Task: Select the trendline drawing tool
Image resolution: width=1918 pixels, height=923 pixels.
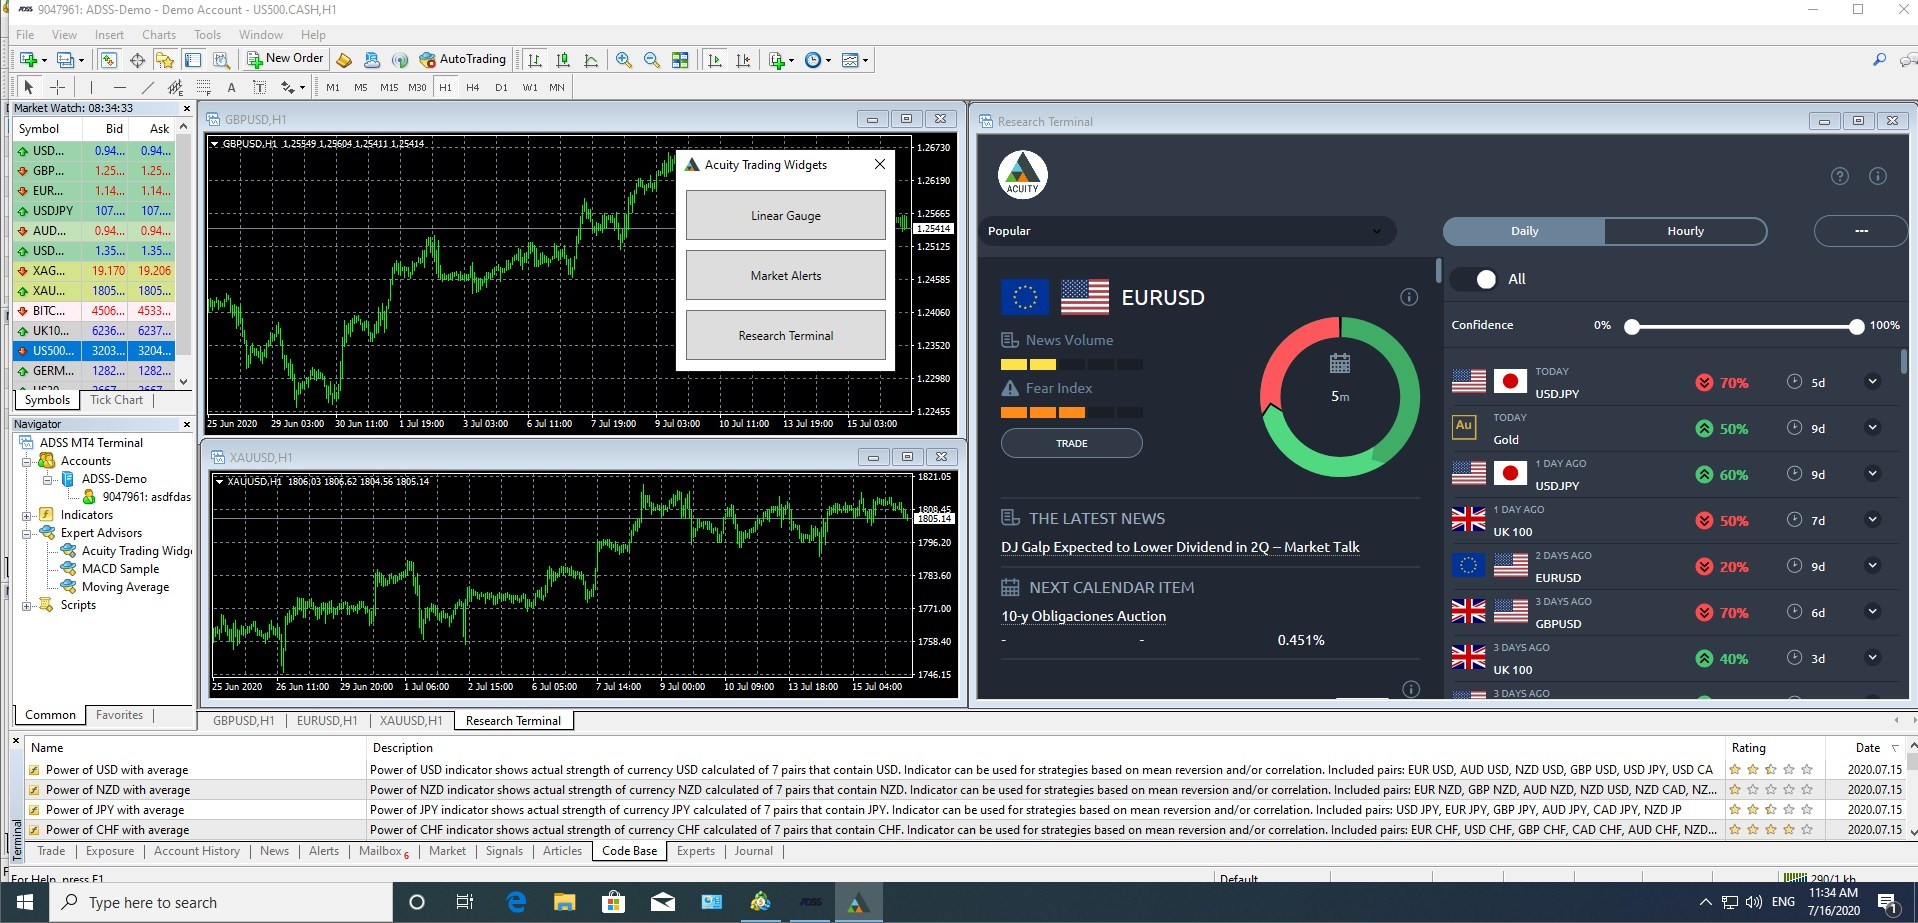Action: point(147,87)
